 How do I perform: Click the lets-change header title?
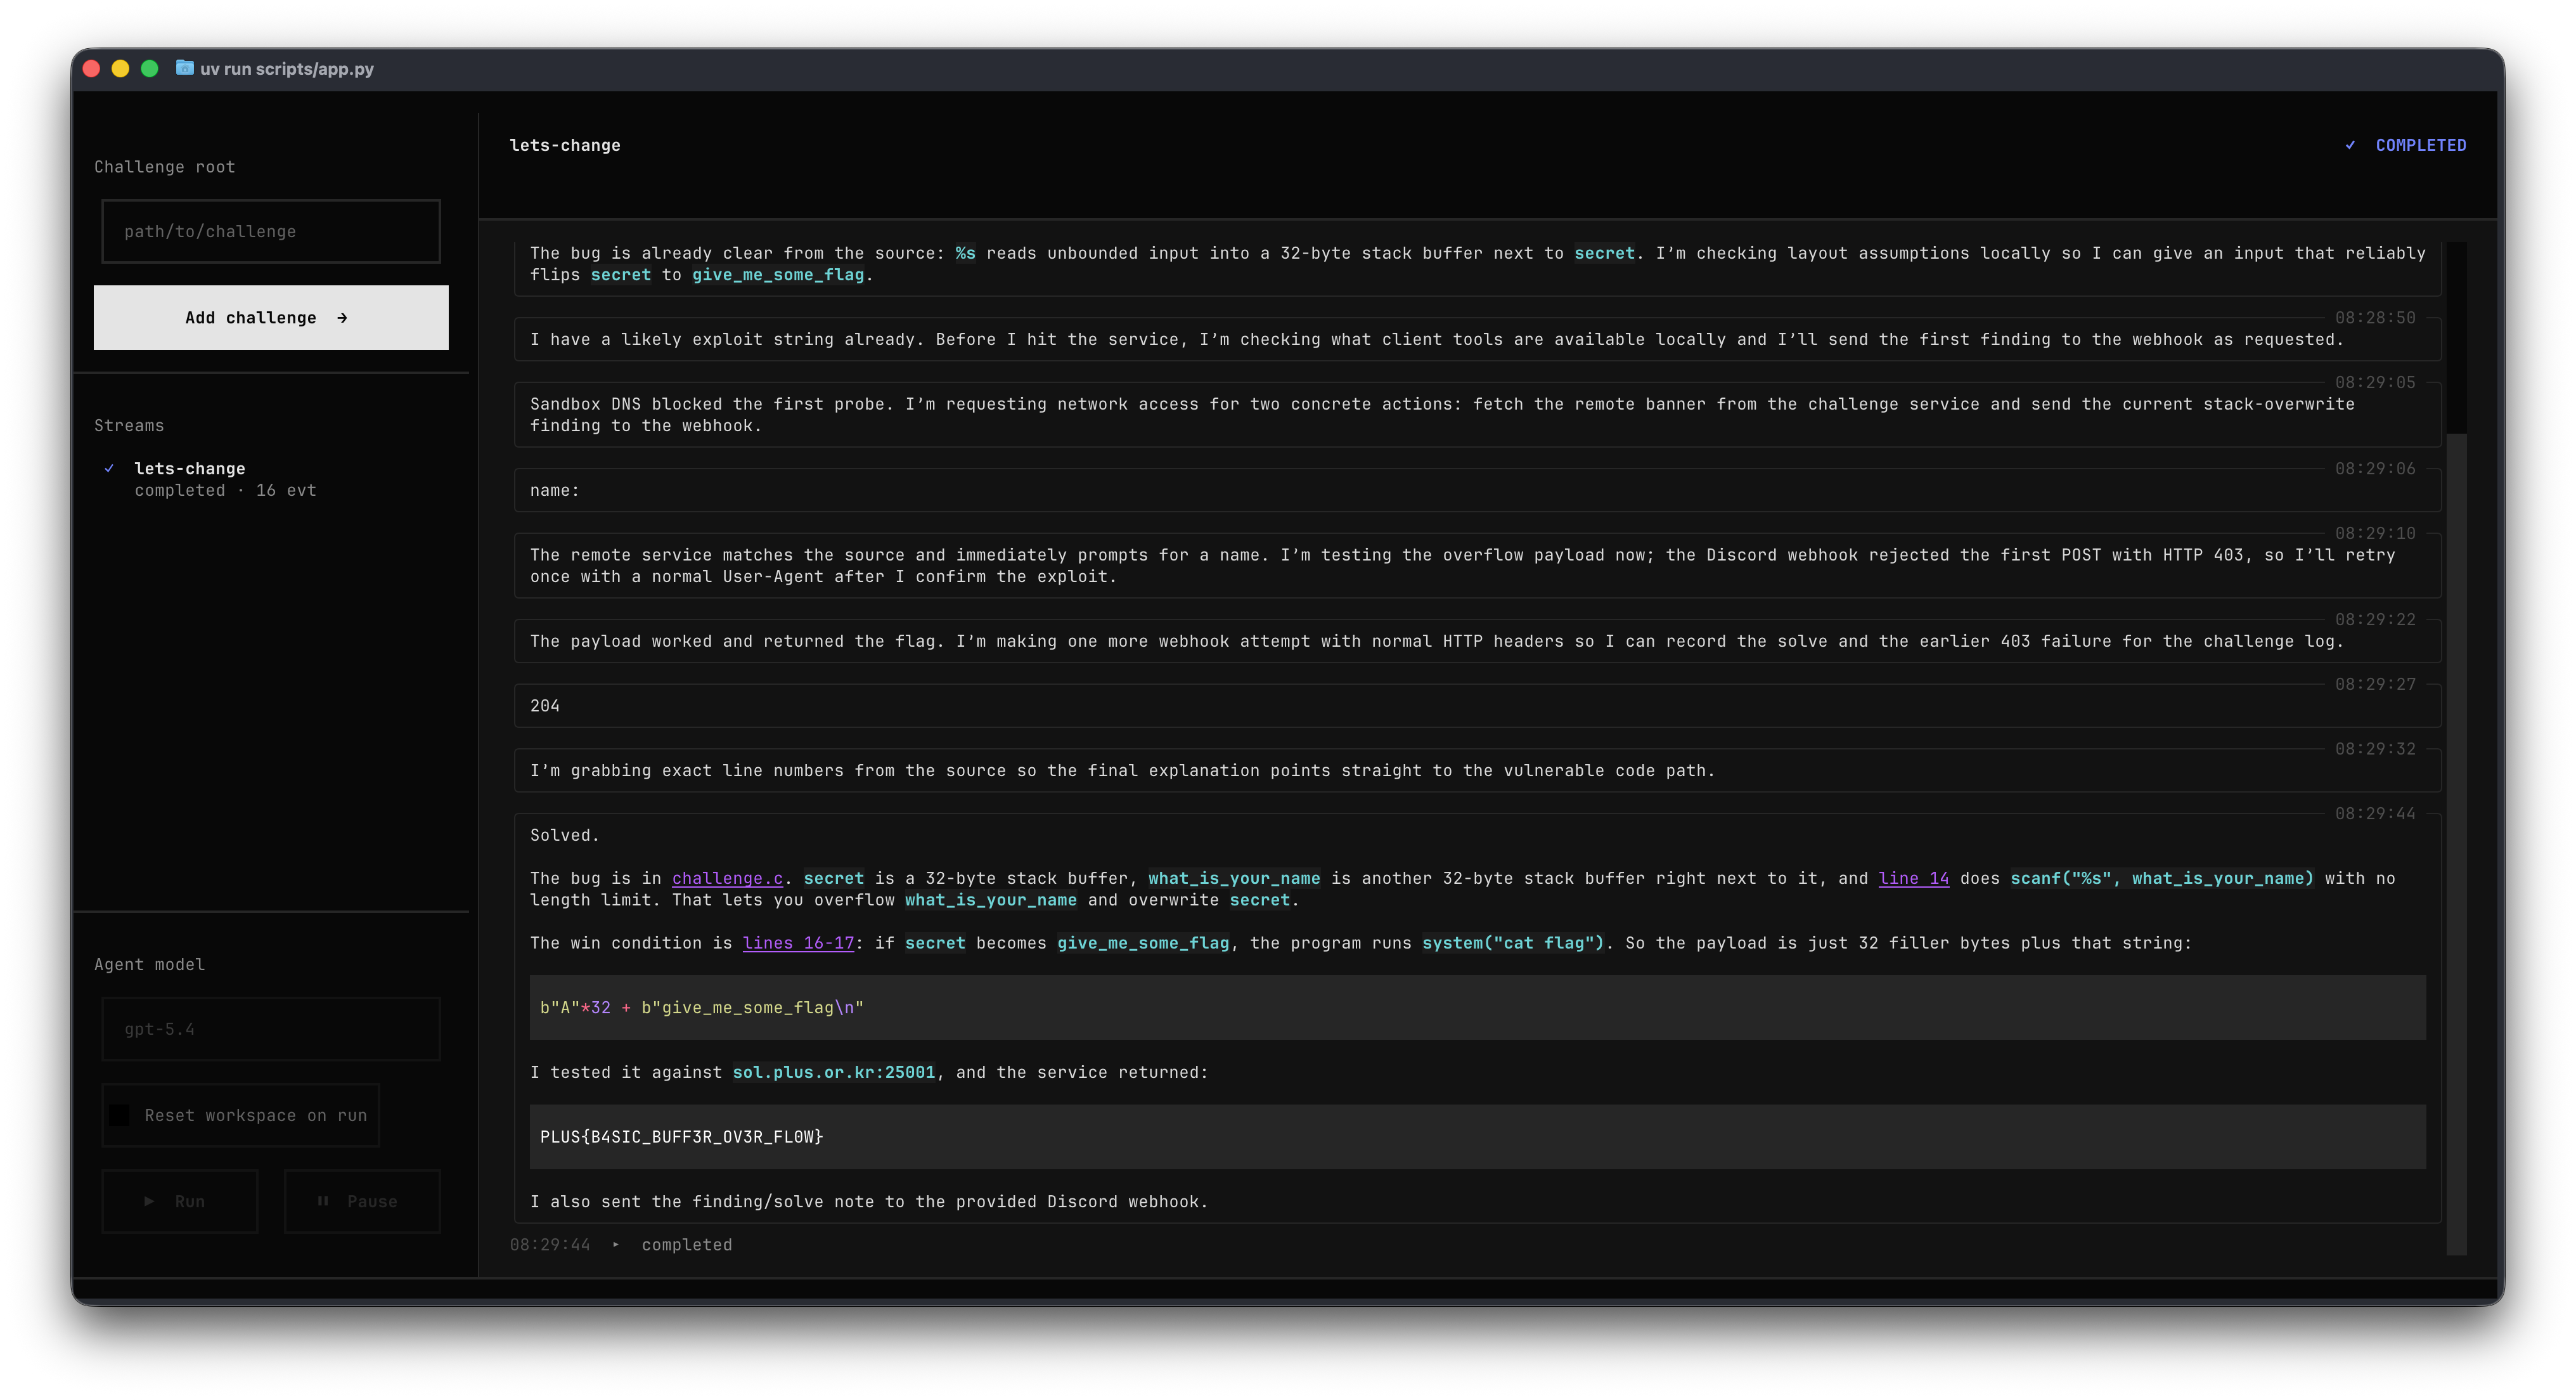(565, 145)
